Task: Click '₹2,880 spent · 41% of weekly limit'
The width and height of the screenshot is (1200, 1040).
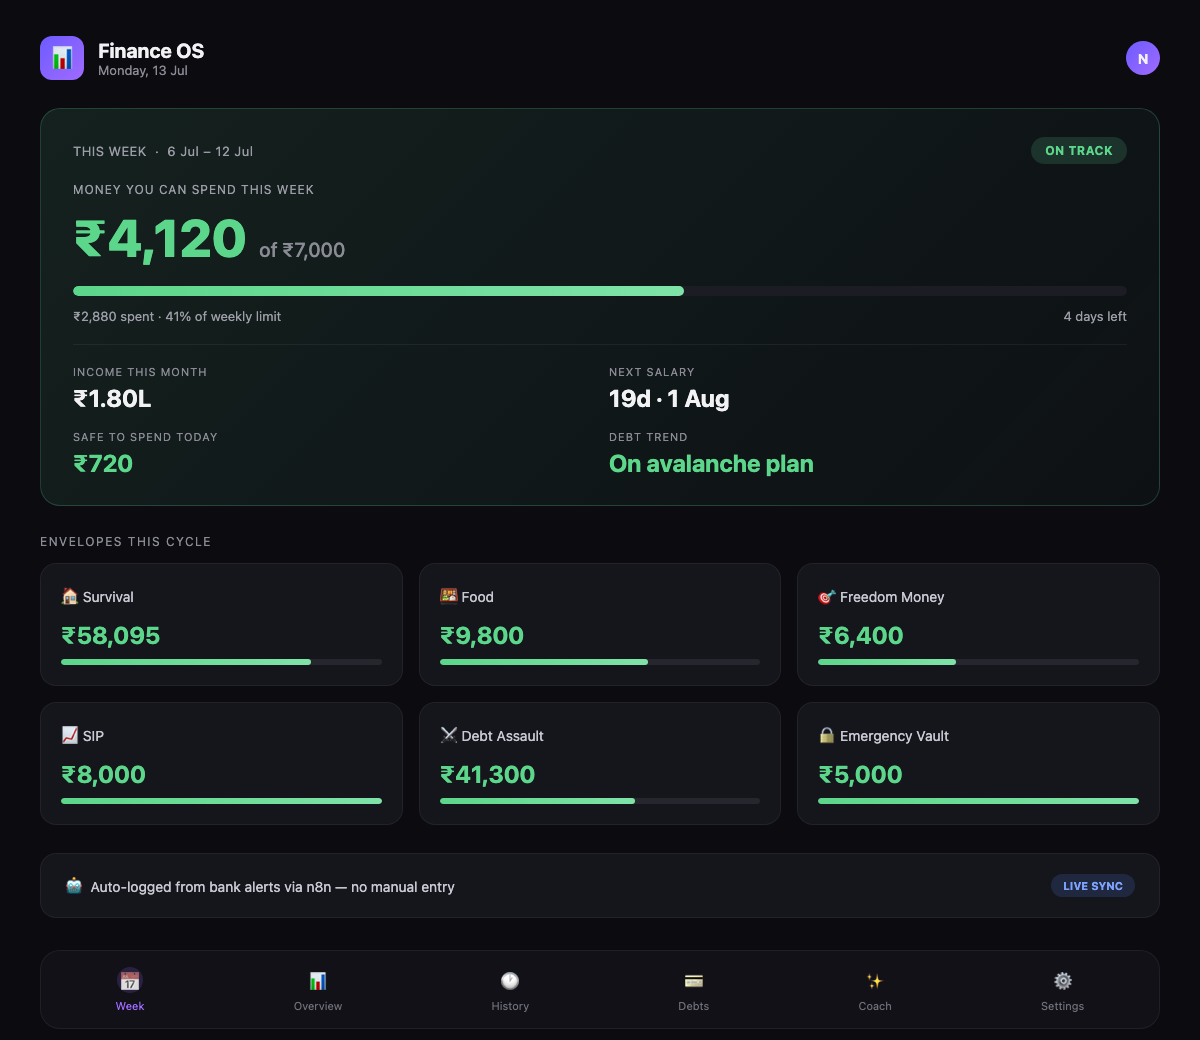Action: click(x=177, y=317)
